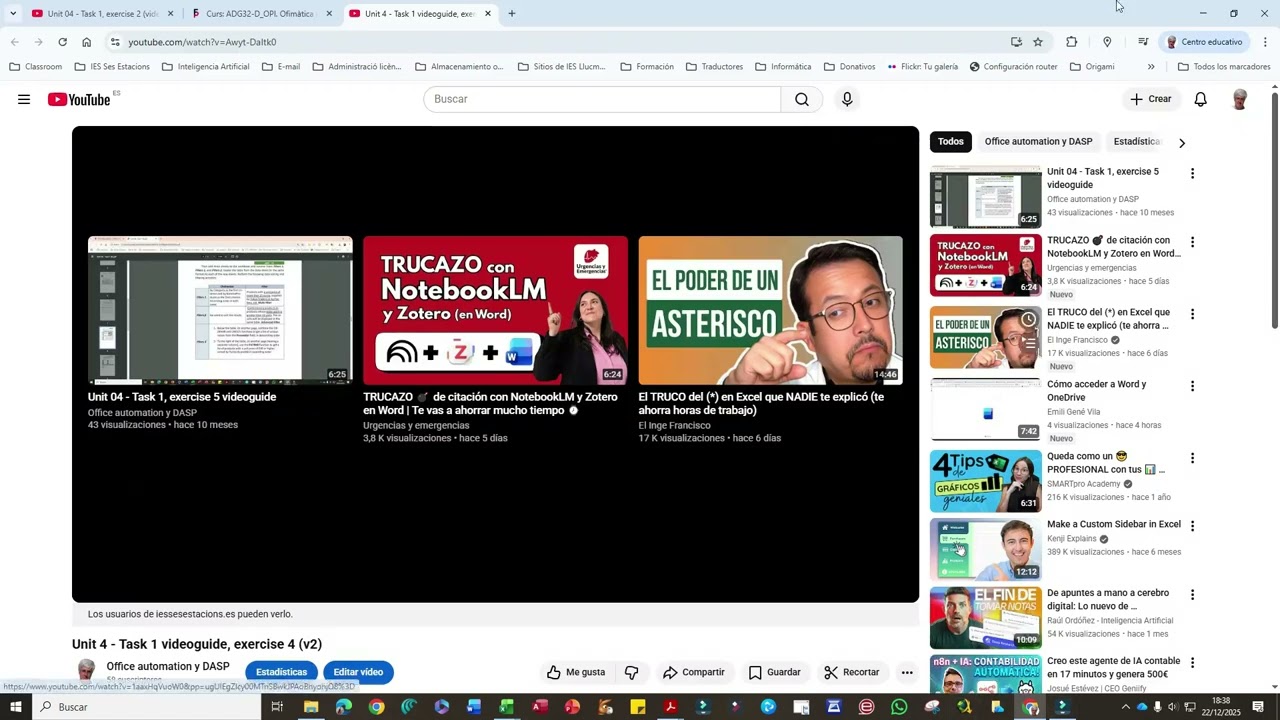Play end-screen suggestion 'Unit 04 - Task 1, exercise 5'
Viewport: 1280px width, 720px height.
[220, 310]
